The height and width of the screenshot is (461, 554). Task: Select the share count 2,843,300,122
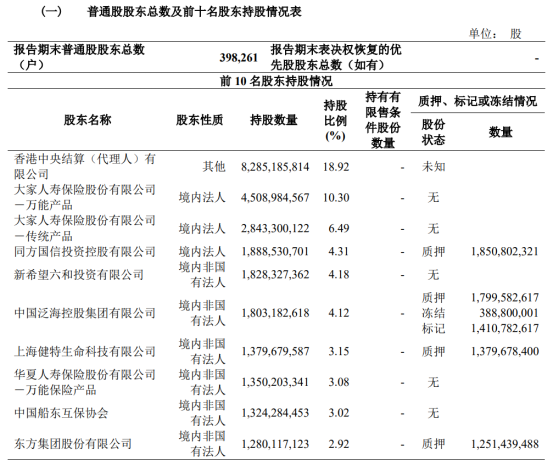pyautogui.click(x=275, y=229)
